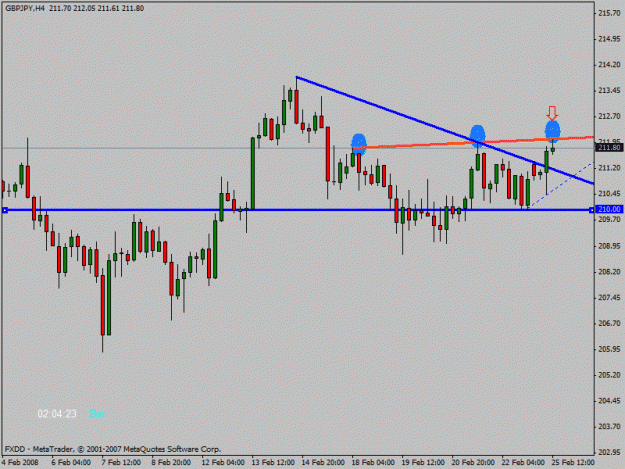Click the 20 Feb 20:00 time label
This screenshot has height=469, width=625.
[x=473, y=463]
